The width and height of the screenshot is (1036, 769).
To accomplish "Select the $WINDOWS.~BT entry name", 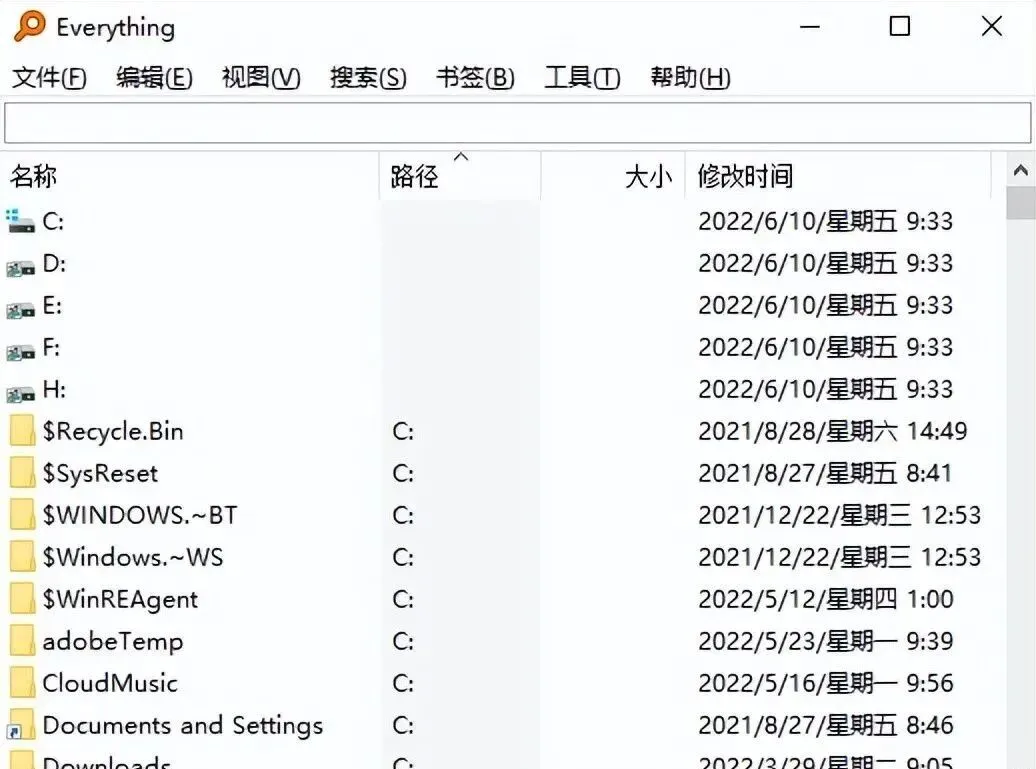I will click(x=140, y=515).
